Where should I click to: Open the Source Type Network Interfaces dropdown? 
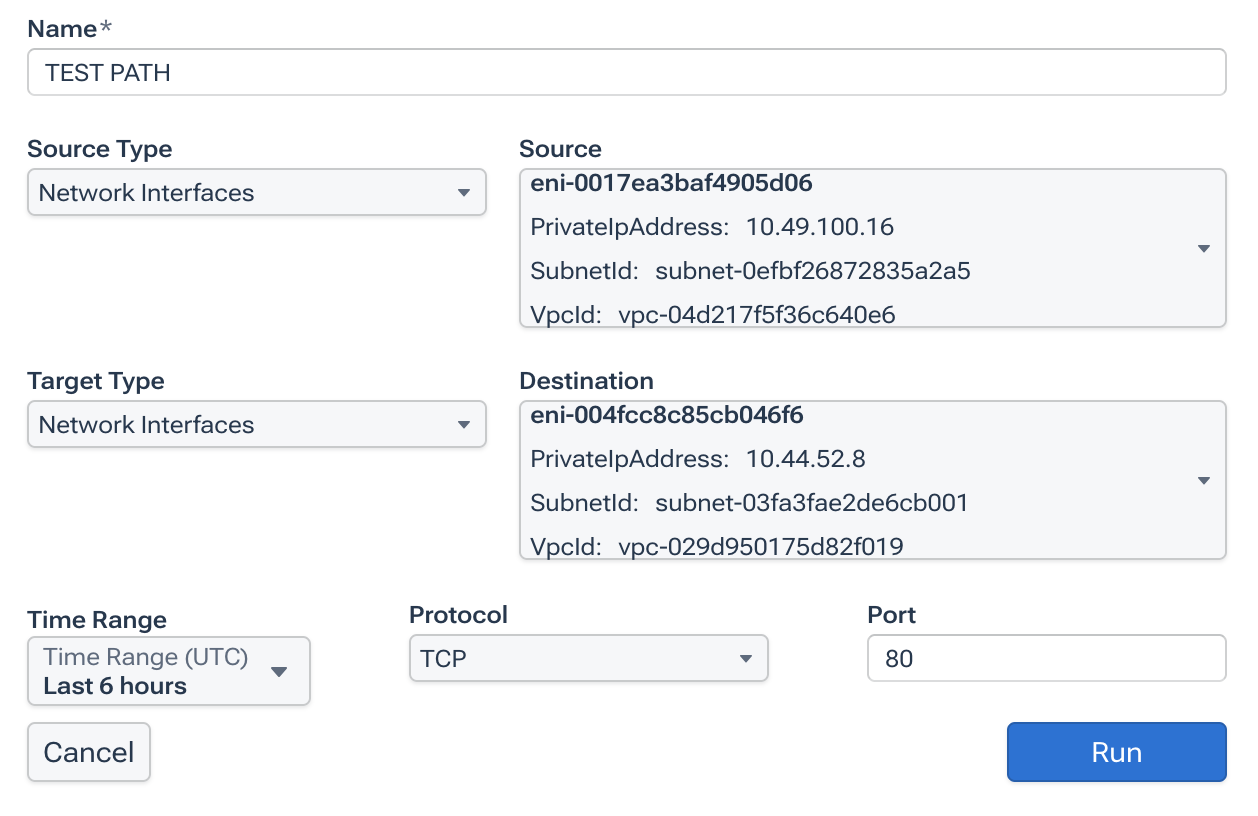[x=240, y=193]
